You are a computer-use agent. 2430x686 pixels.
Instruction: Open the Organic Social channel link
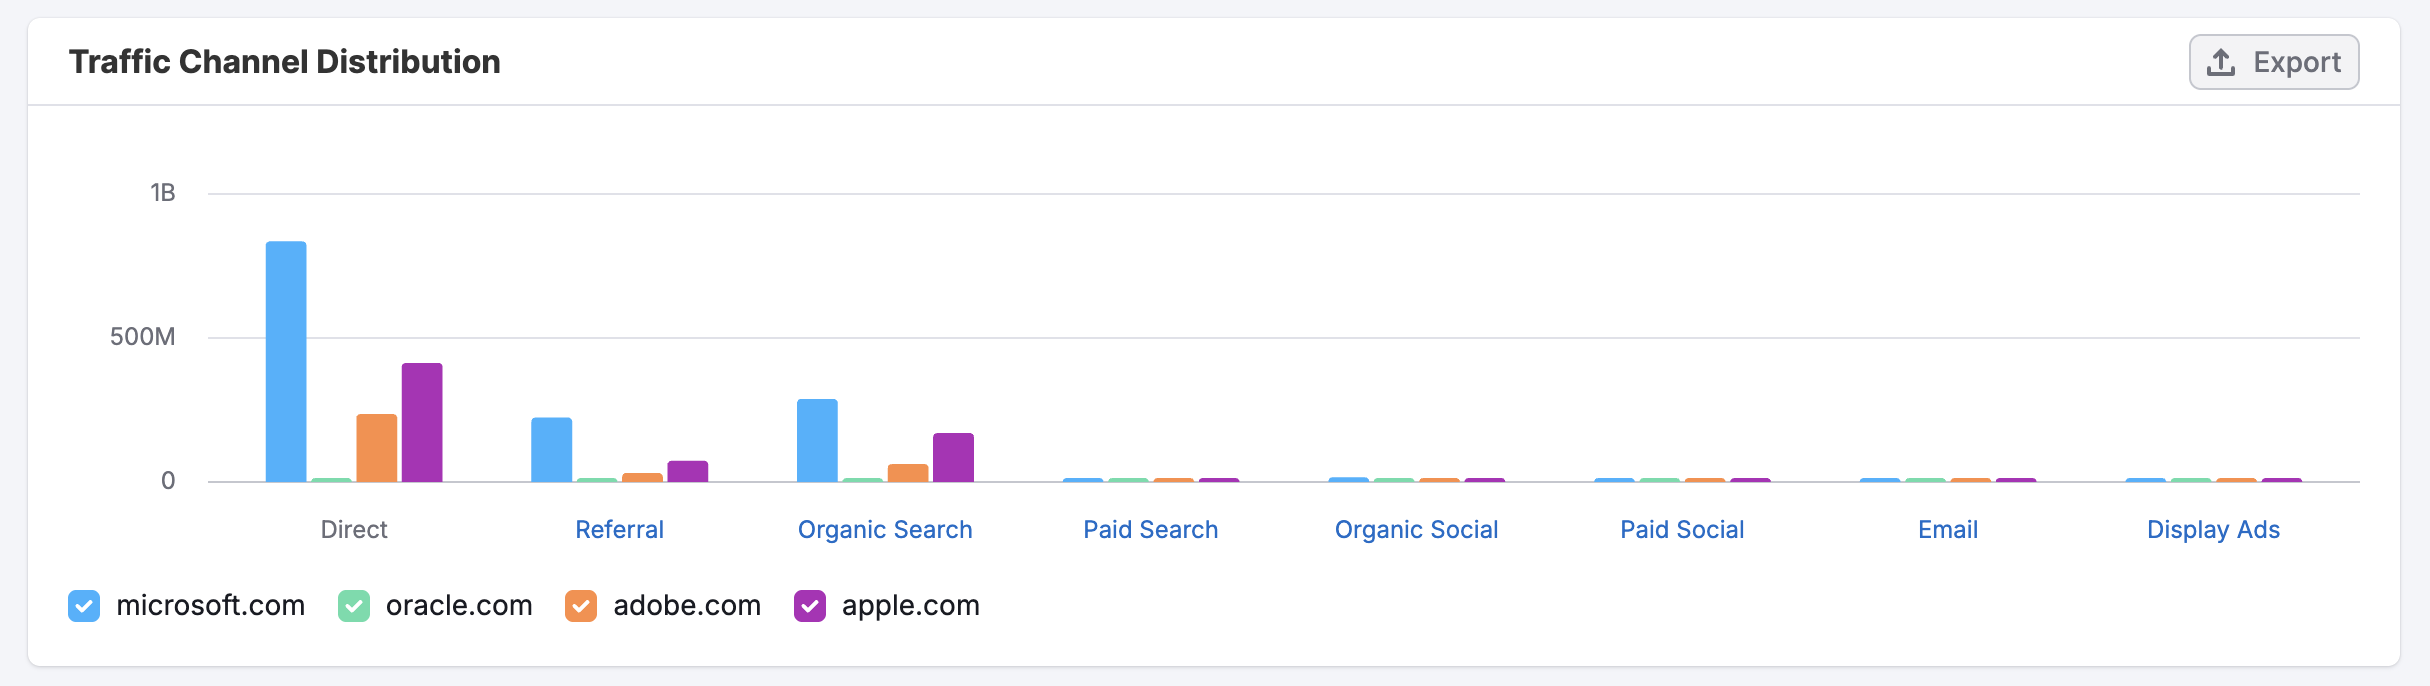click(1416, 530)
